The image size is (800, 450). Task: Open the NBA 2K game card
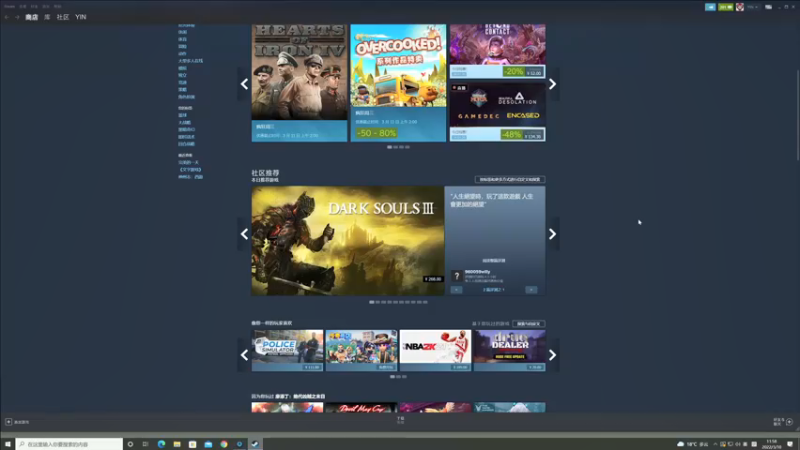[435, 350]
